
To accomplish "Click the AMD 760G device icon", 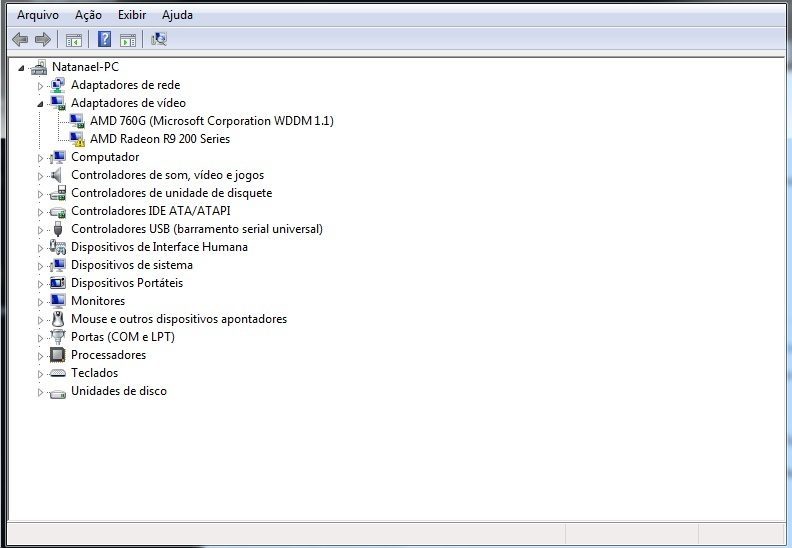I will (77, 121).
